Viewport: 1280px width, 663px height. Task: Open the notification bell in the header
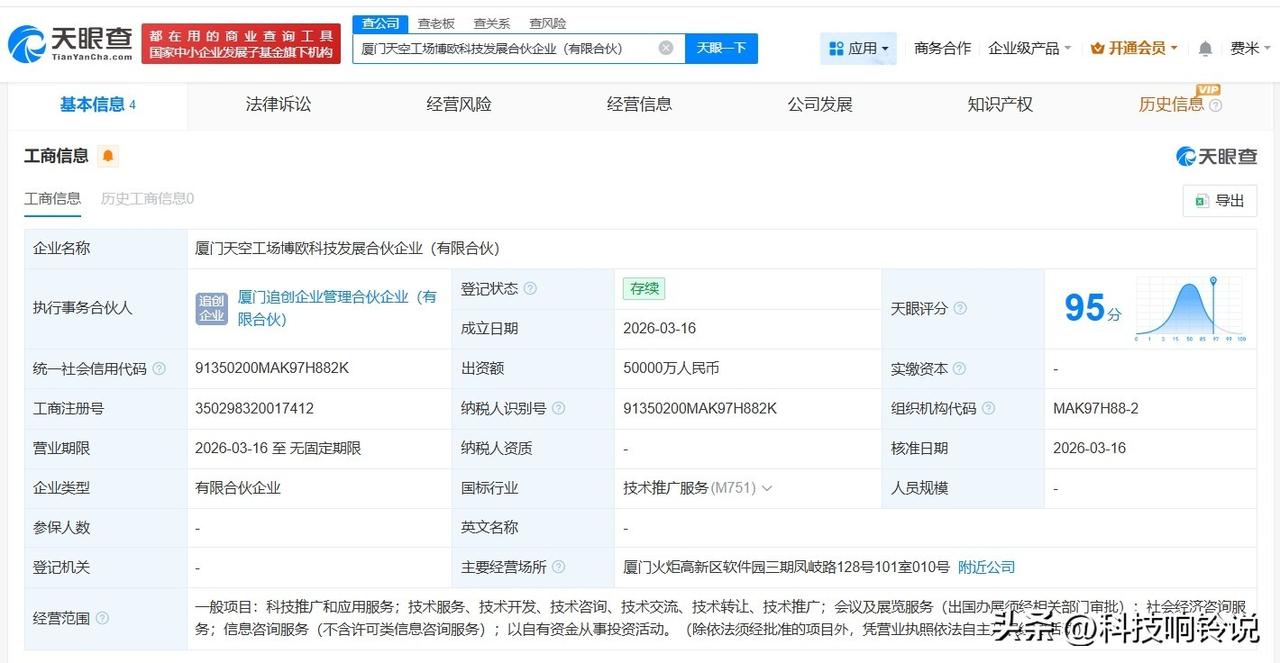pos(1205,48)
